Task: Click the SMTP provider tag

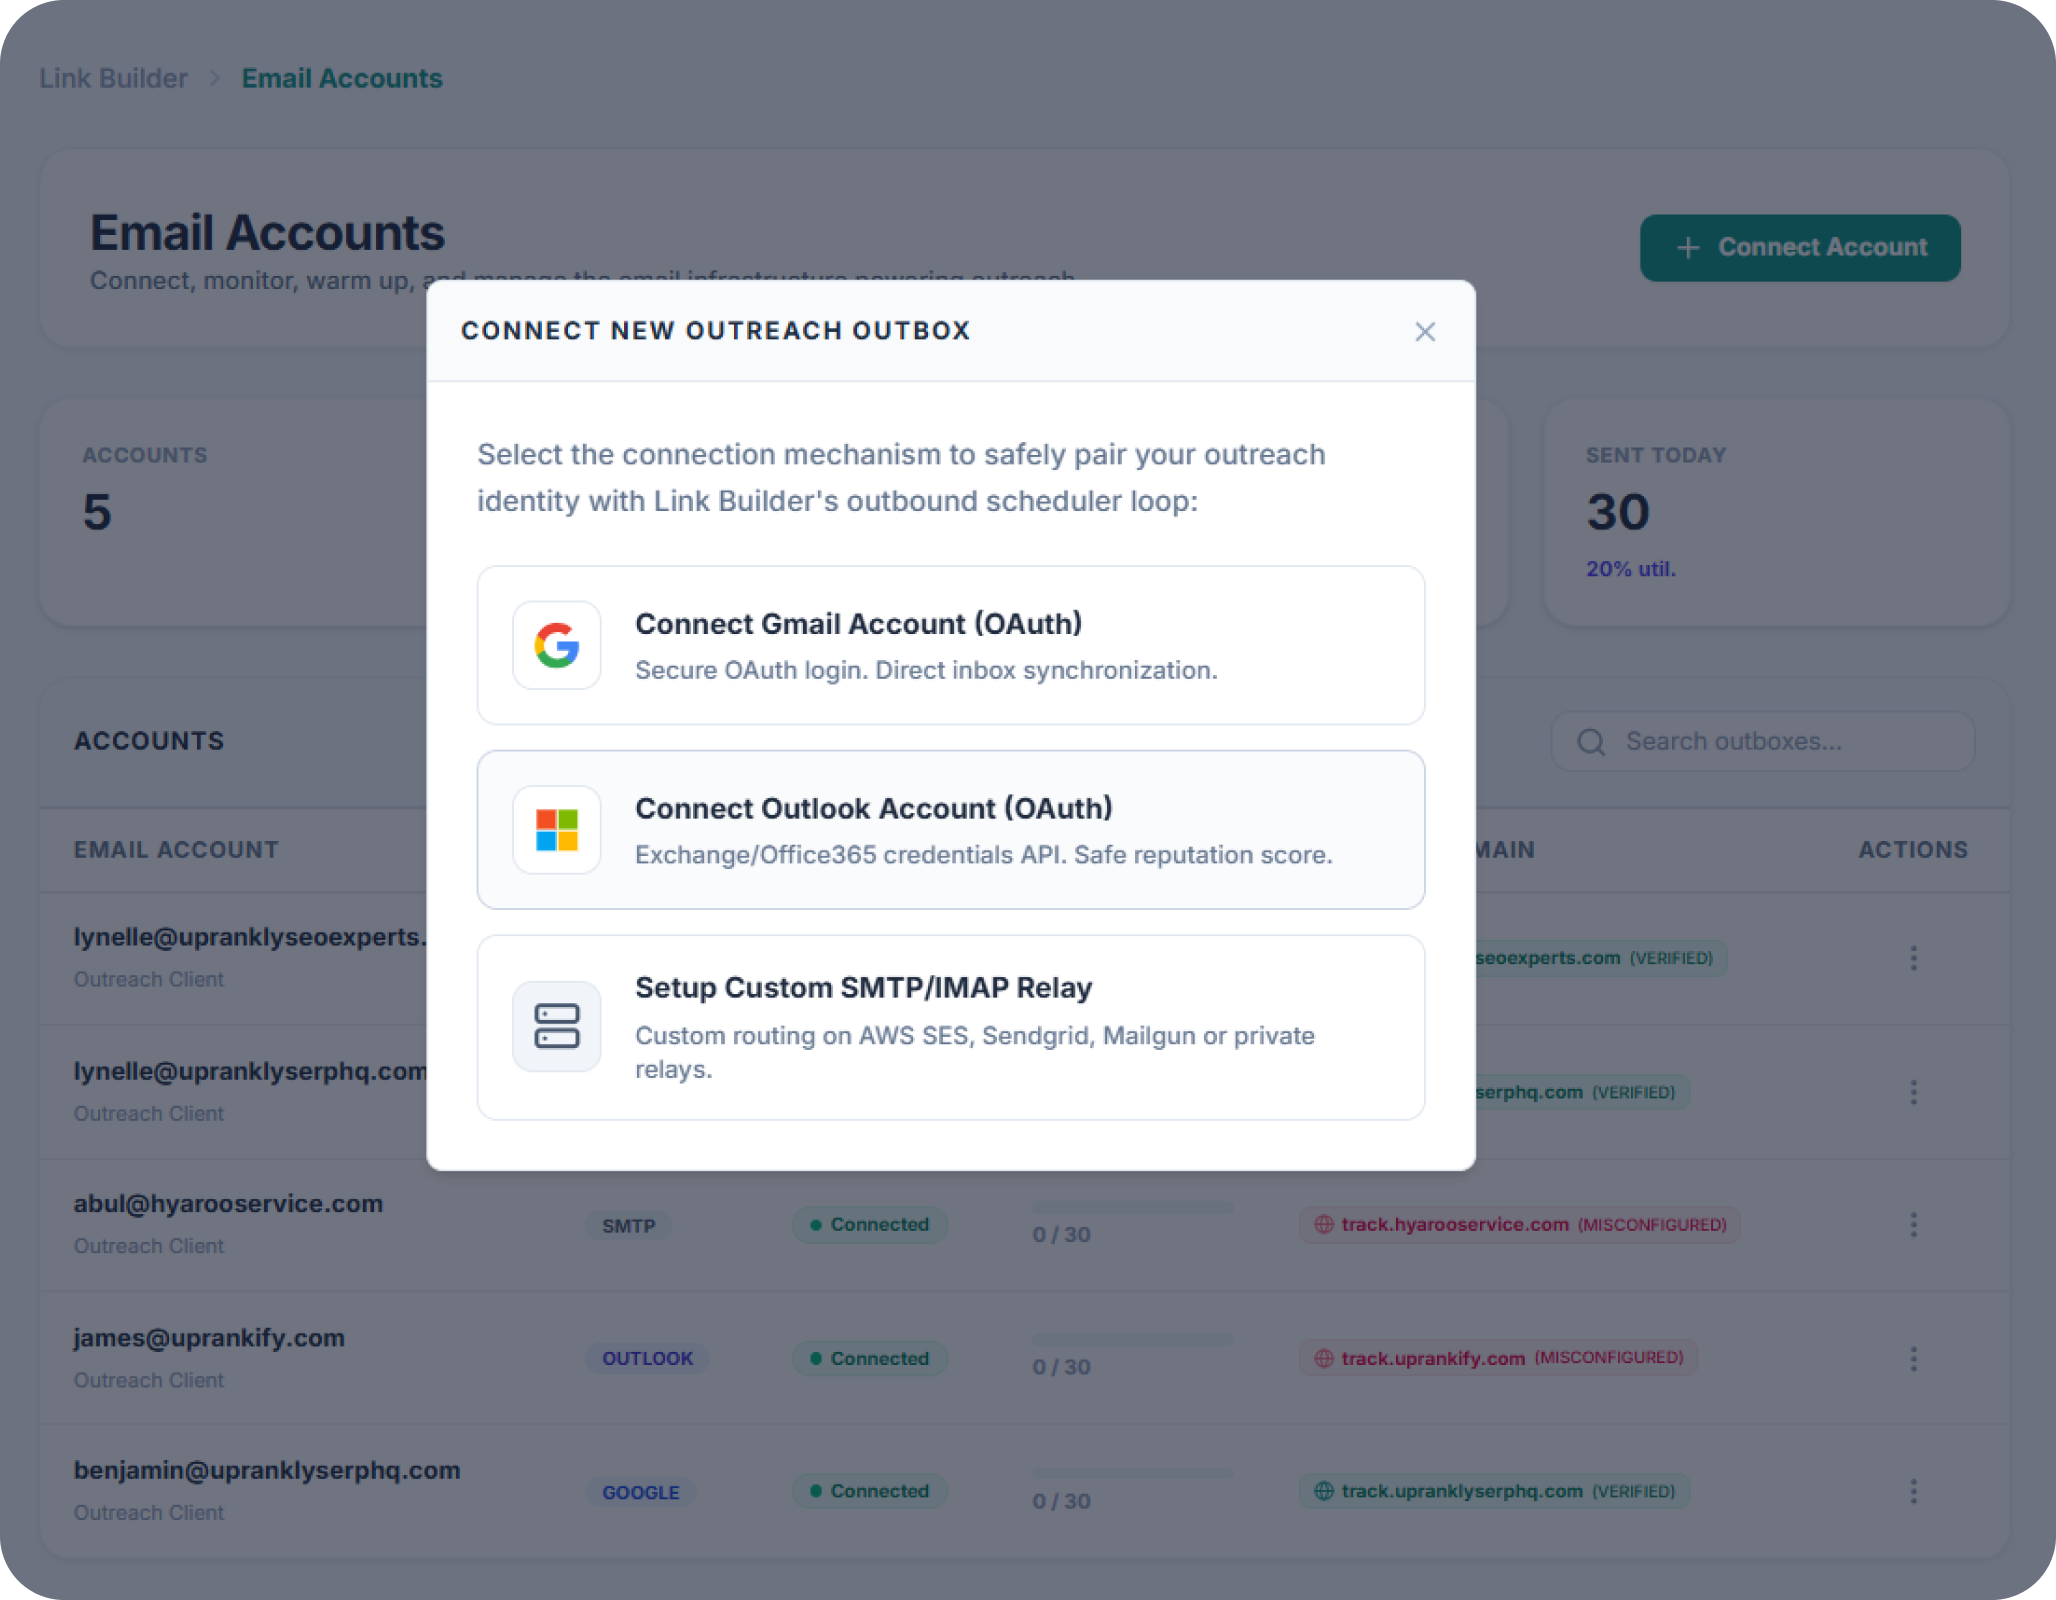Action: (628, 1226)
